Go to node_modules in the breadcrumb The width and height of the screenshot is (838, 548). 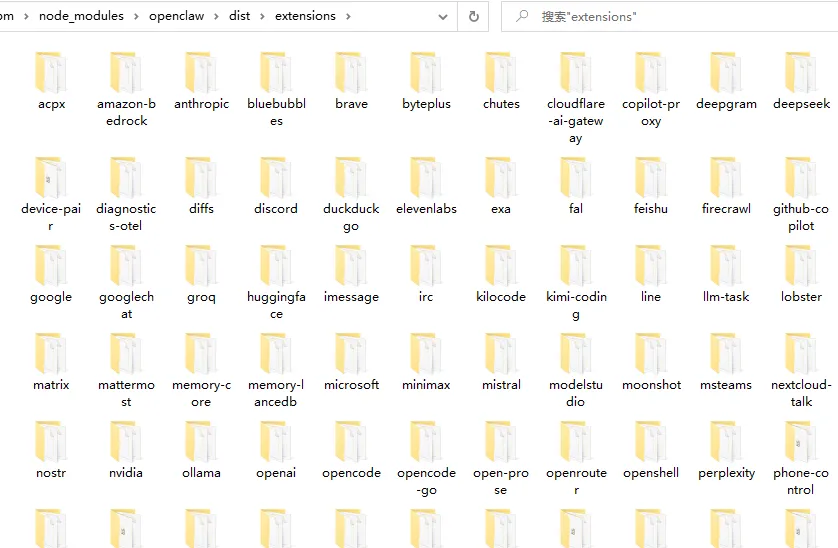tap(81, 16)
